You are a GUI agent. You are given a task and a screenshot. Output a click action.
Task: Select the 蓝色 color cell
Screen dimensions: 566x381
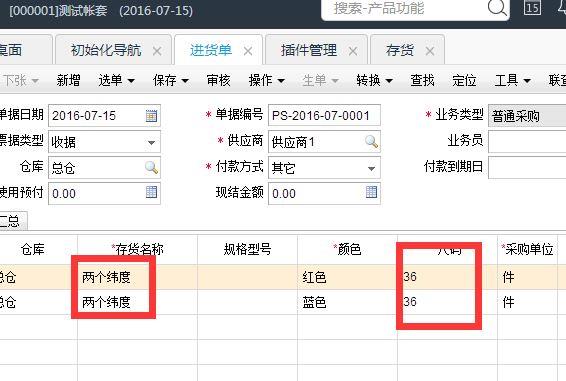[347, 302]
